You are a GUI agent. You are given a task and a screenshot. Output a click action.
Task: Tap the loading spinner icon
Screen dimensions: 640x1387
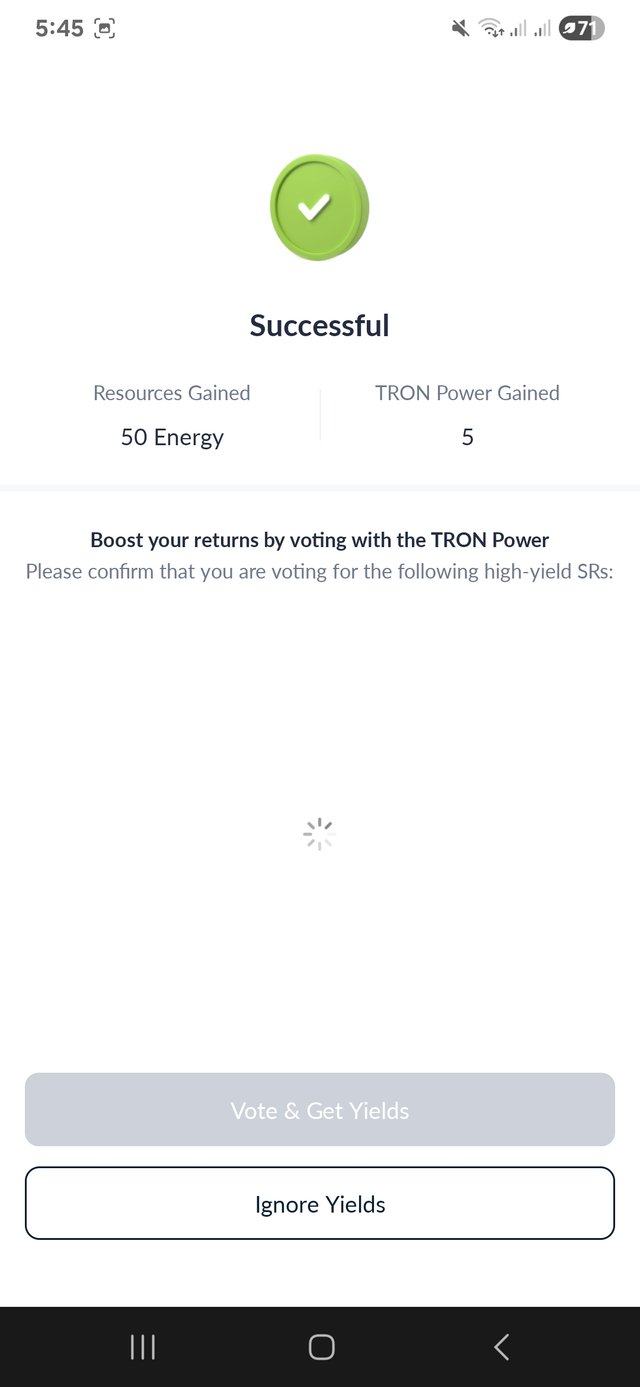[318, 834]
